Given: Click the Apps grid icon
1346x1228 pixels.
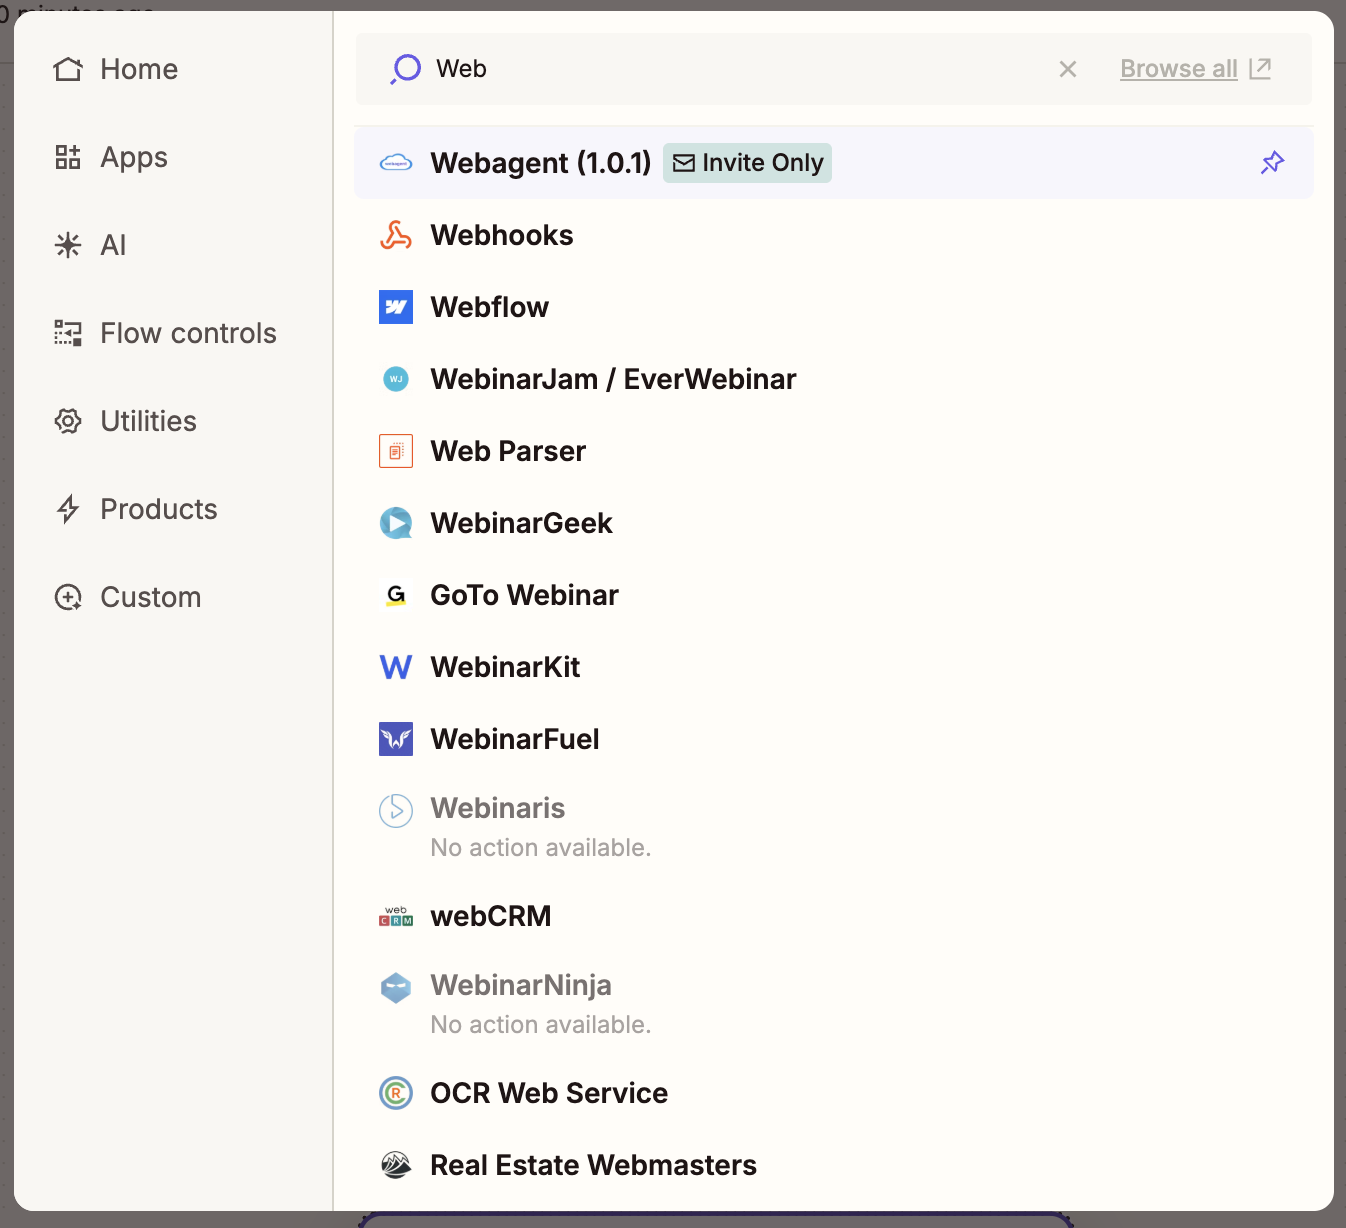Looking at the screenshot, I should tap(68, 157).
